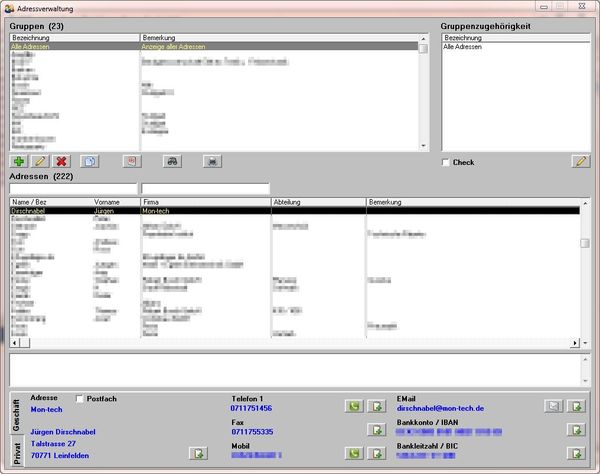This screenshot has height=474, width=600.
Task: Click the copy documents icon in toolbar
Action: click(90, 161)
